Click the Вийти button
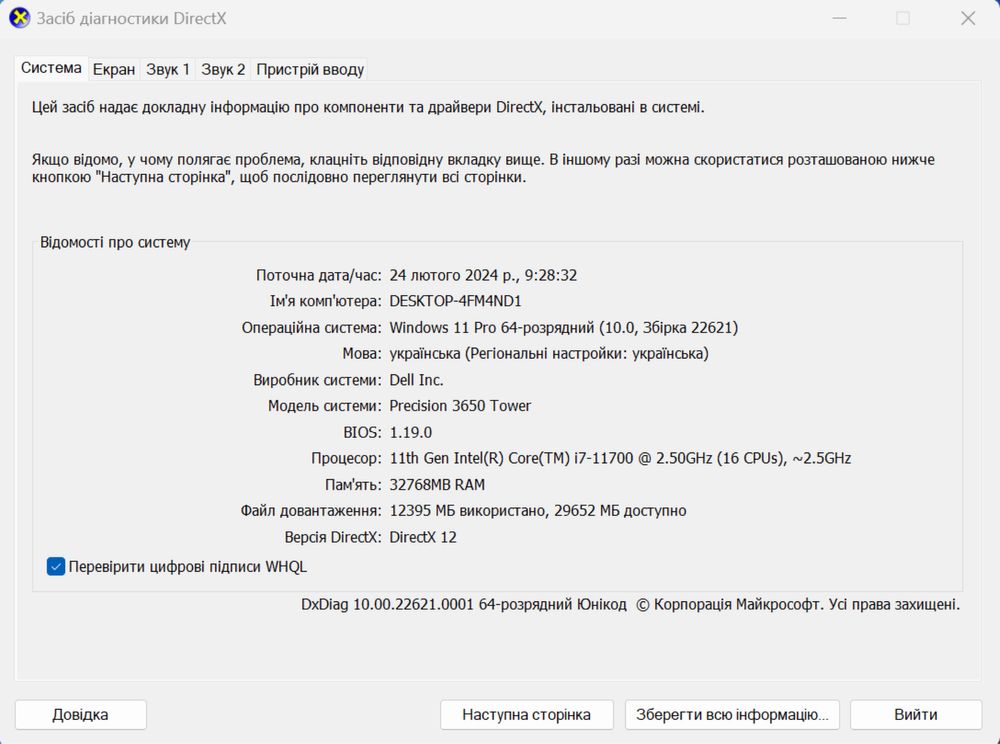 coord(916,715)
